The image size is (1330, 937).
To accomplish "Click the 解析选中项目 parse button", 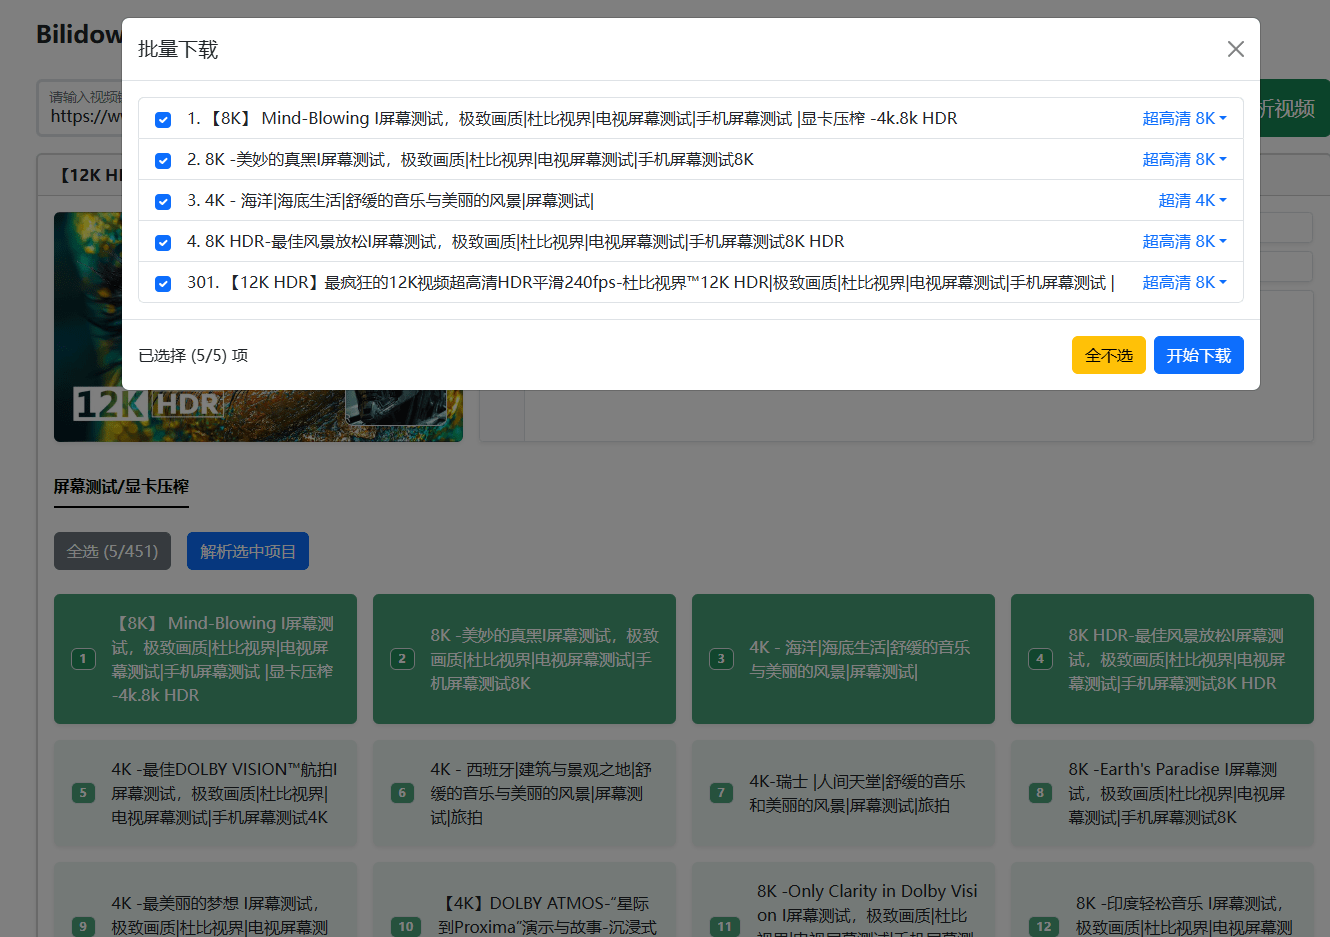I will point(247,551).
